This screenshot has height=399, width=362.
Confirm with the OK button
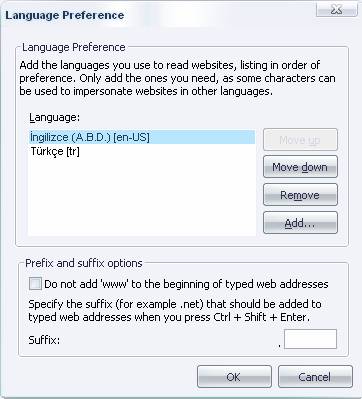(x=234, y=377)
